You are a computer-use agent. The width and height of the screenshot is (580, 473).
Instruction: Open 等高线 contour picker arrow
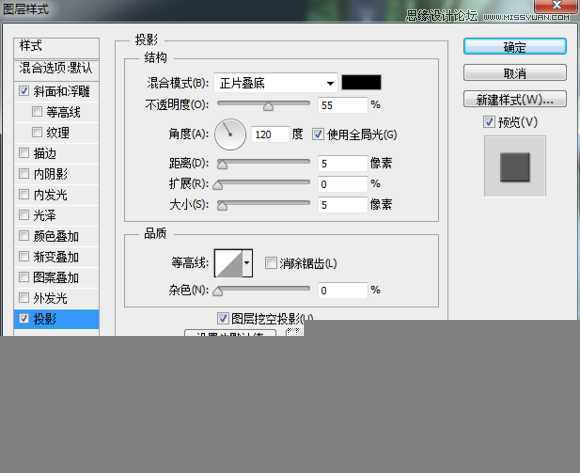click(247, 263)
